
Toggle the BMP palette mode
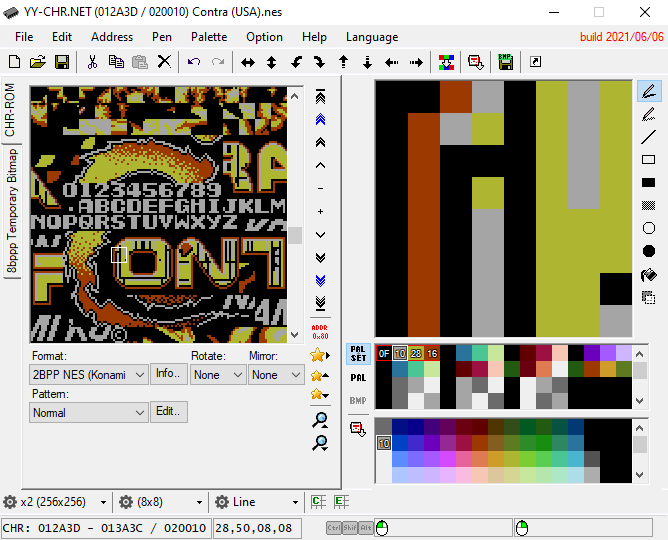pyautogui.click(x=358, y=401)
